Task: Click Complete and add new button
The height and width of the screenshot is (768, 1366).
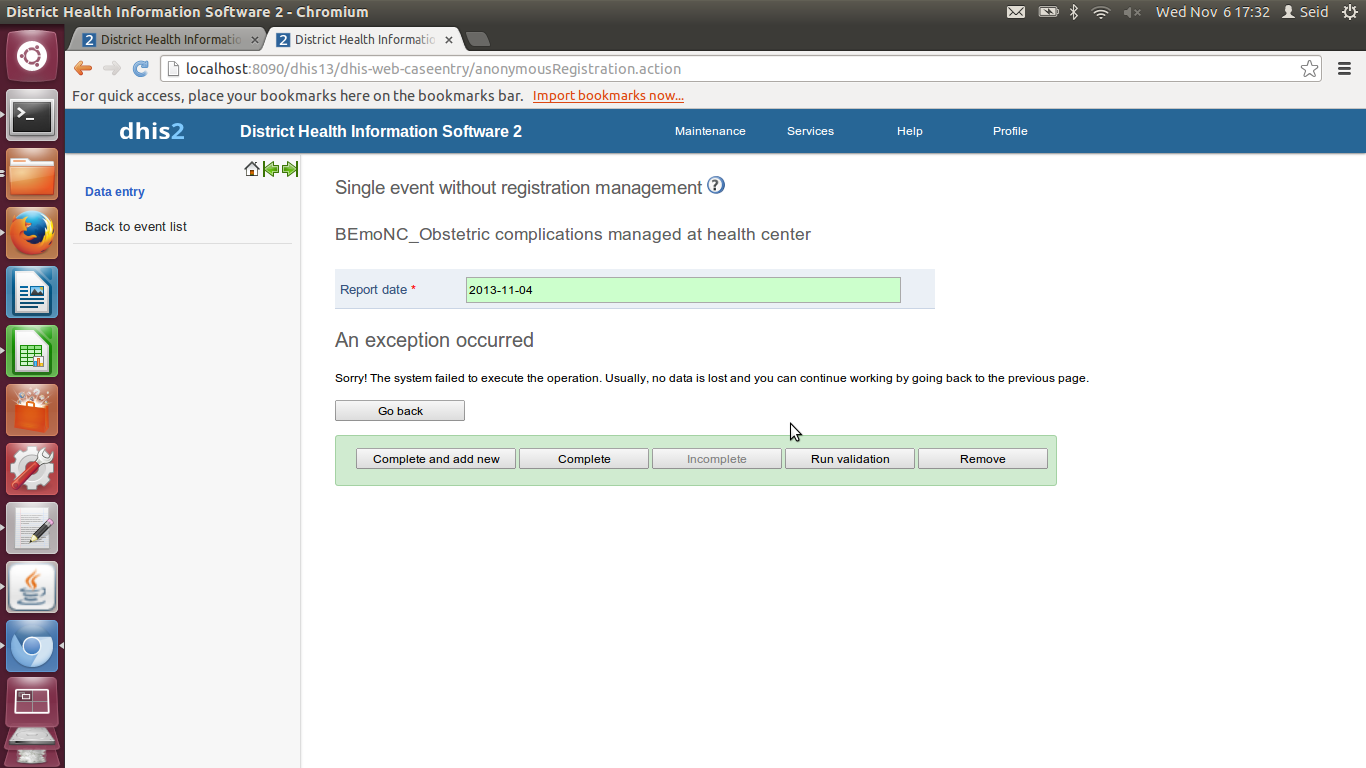Action: 436,459
